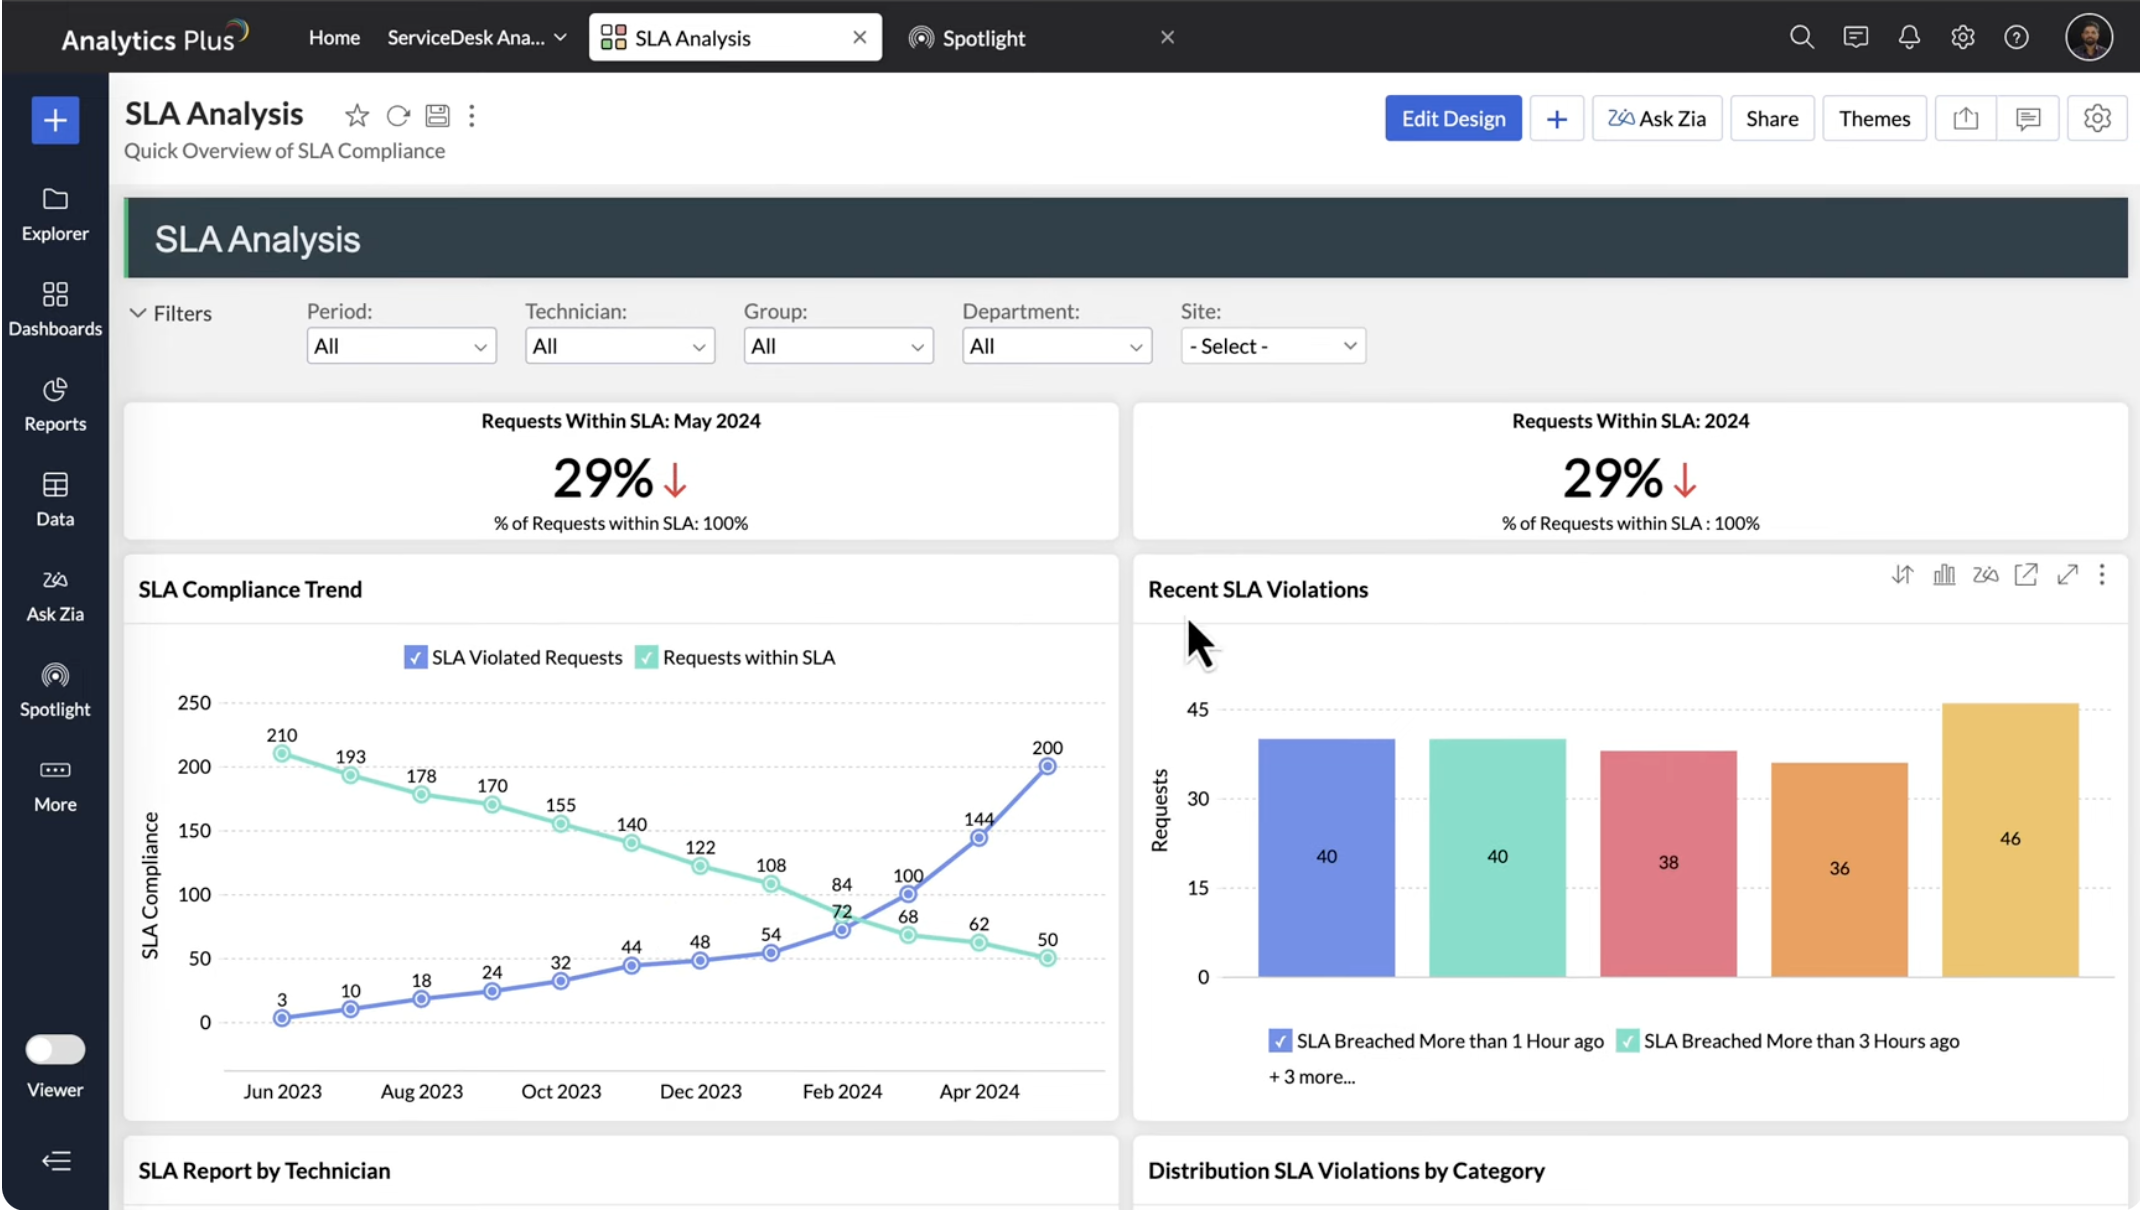Mark SLA Analysis as favorite star

pyautogui.click(x=356, y=116)
